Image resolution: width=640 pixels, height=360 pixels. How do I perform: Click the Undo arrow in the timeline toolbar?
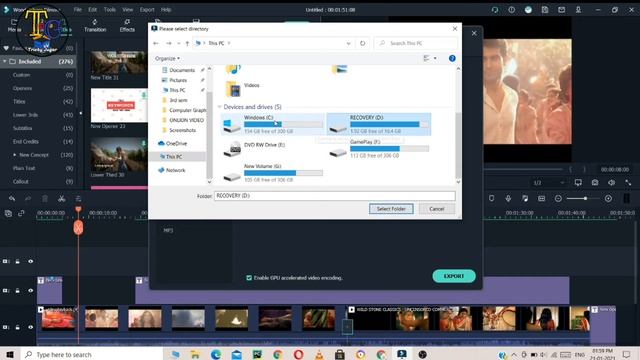point(12,198)
